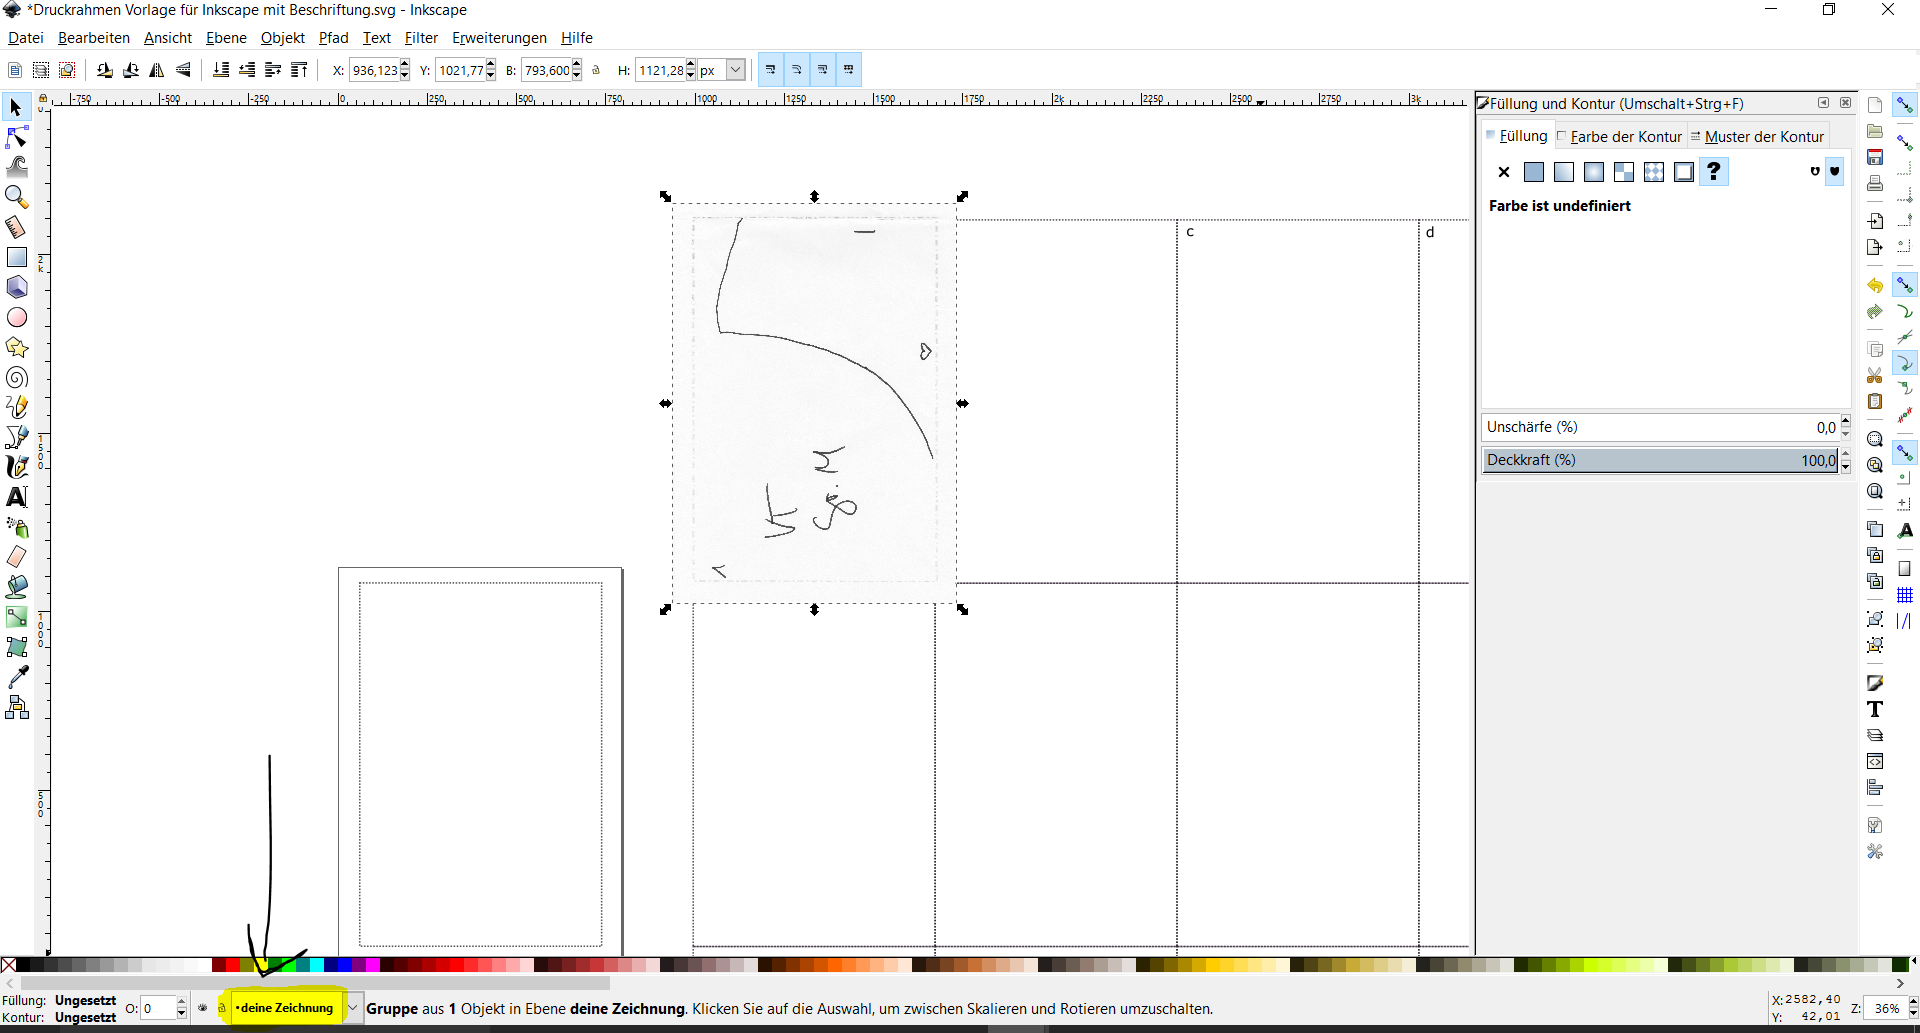The image size is (1920, 1033).
Task: Expand the layer selector dropdown
Action: 353,1008
